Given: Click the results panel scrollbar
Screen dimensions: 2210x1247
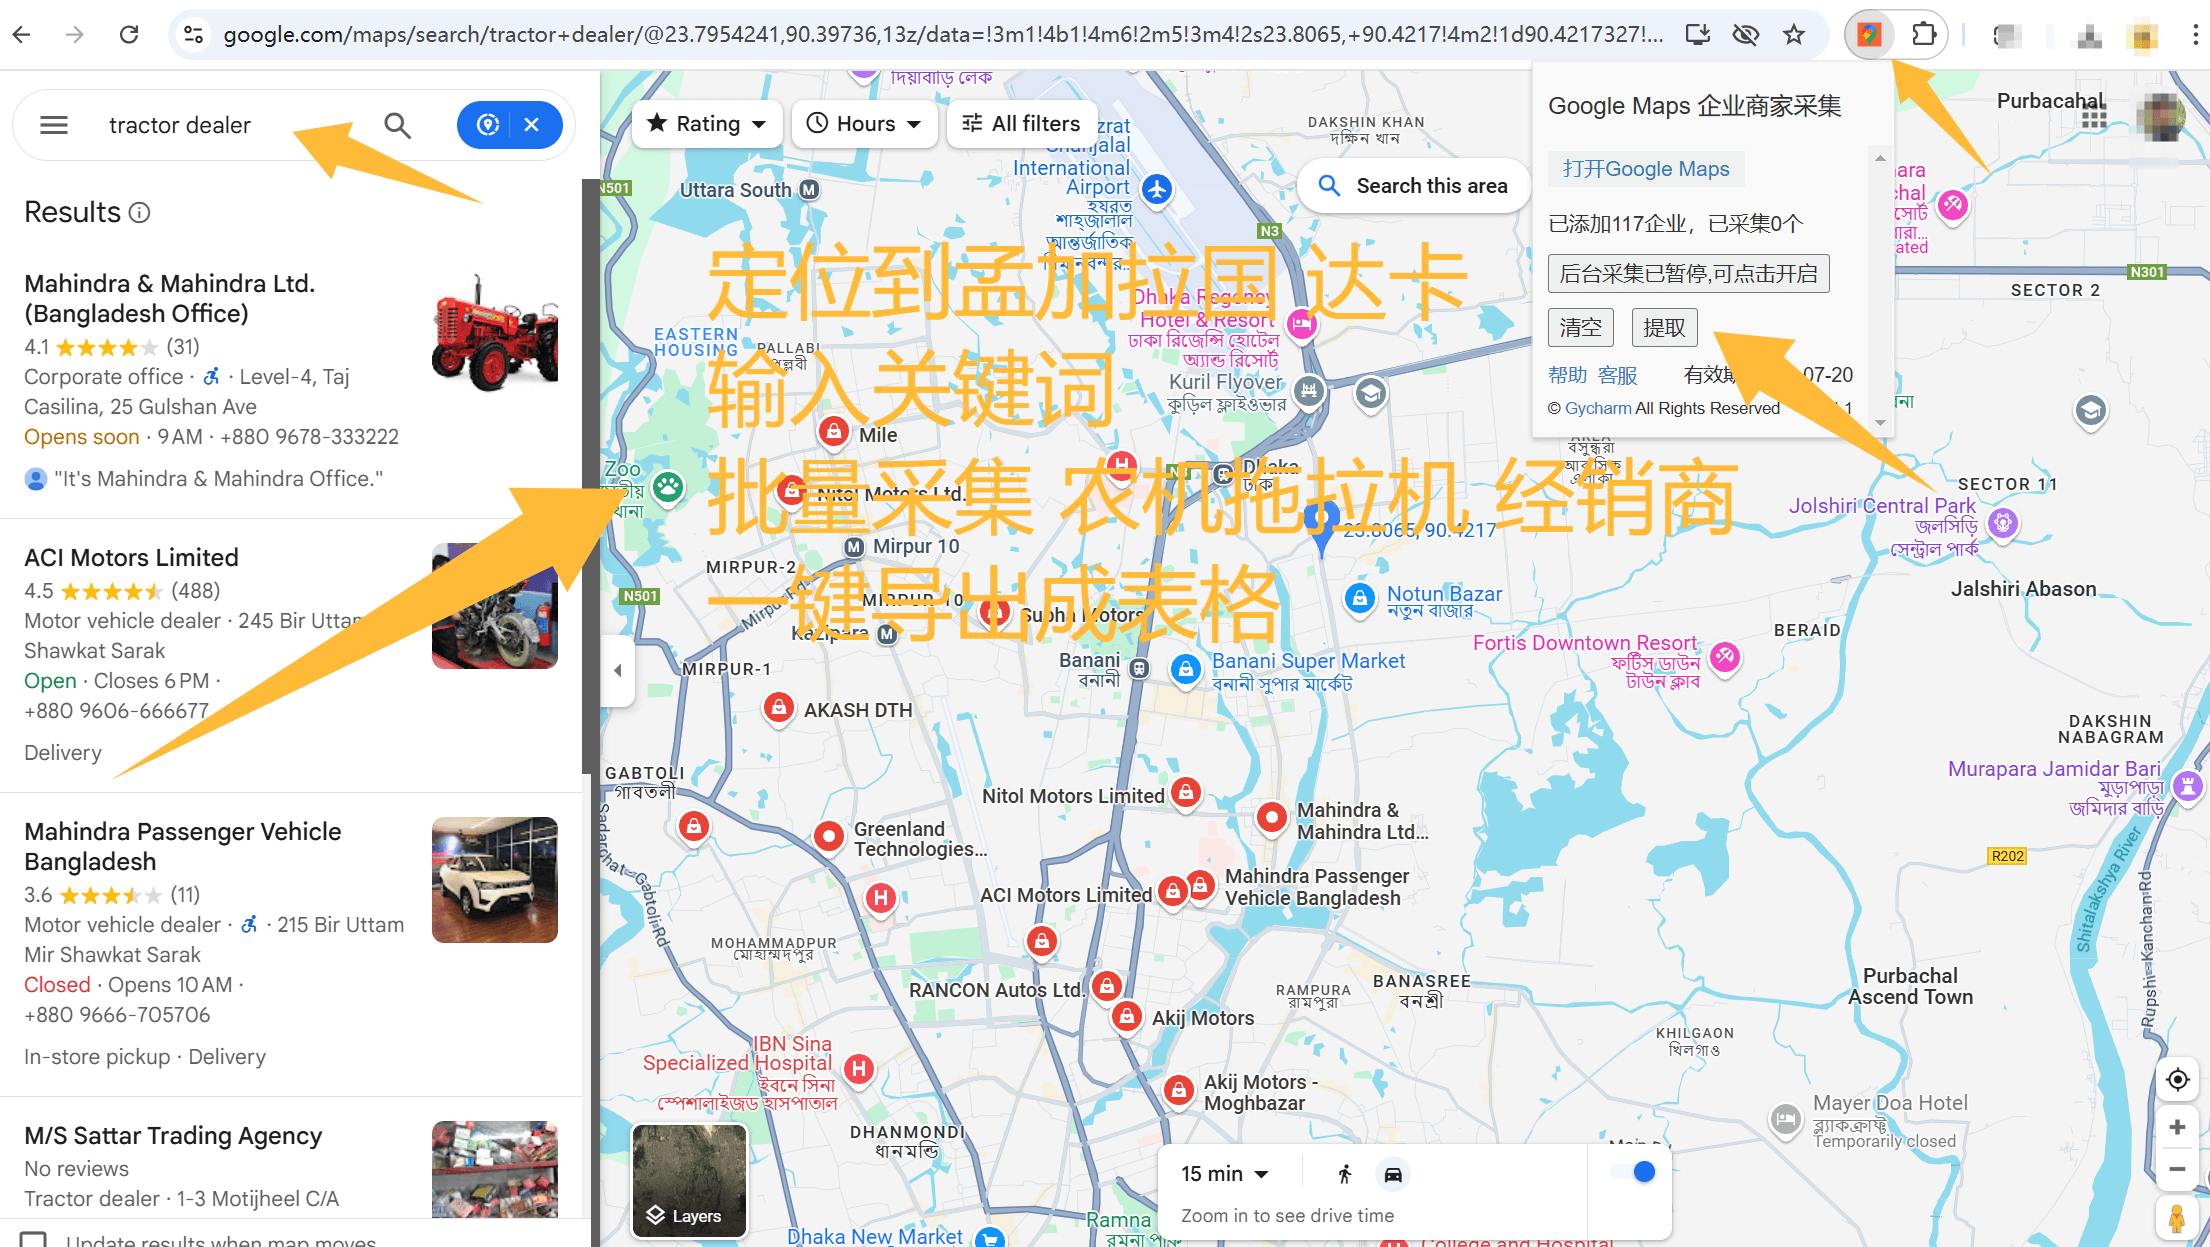Looking at the screenshot, I should click(590, 475).
